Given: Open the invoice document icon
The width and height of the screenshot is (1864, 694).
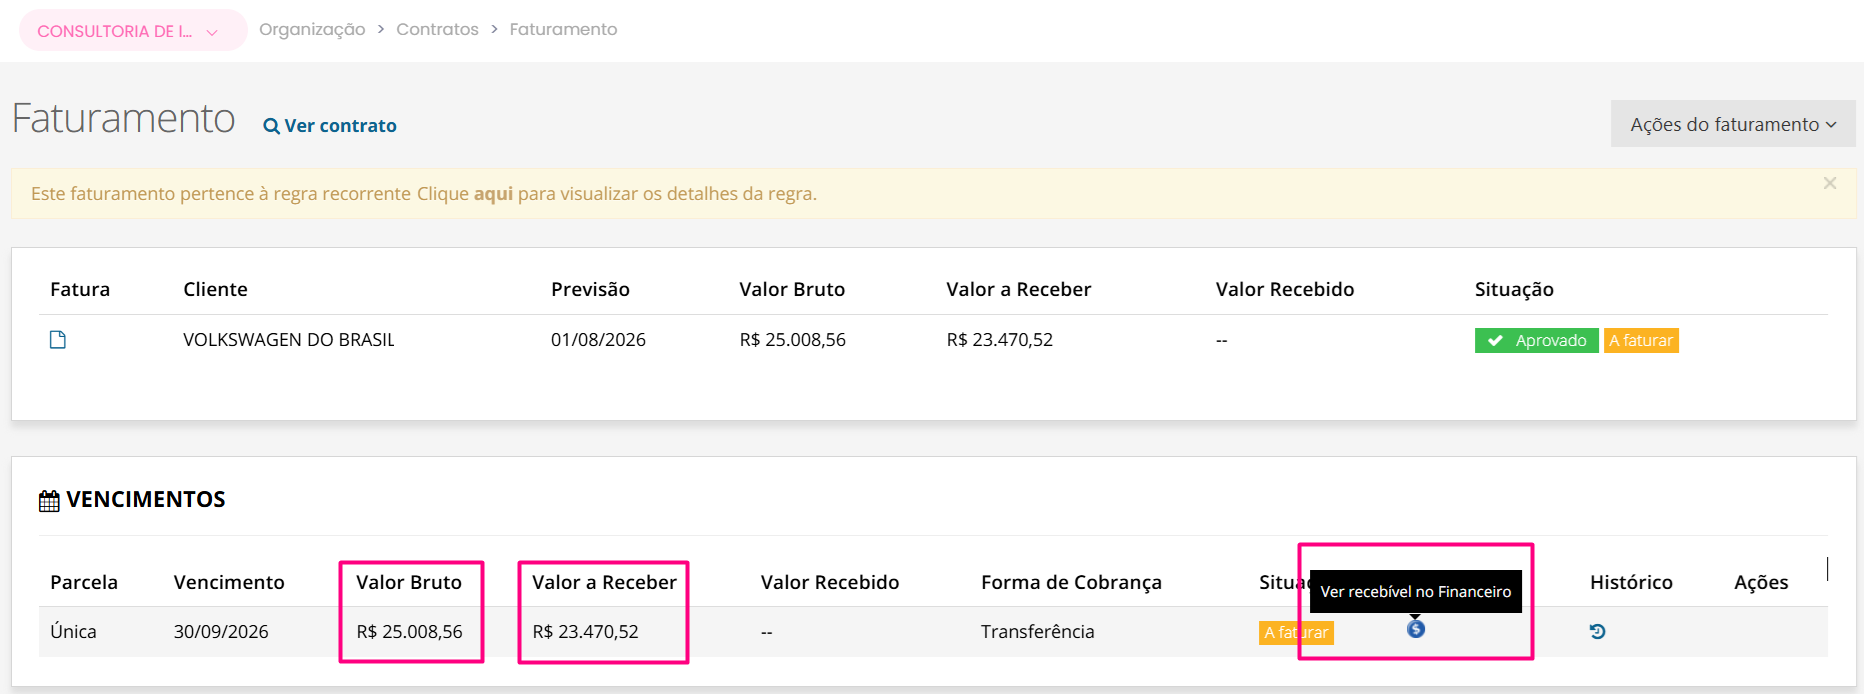Looking at the screenshot, I should pos(58,340).
